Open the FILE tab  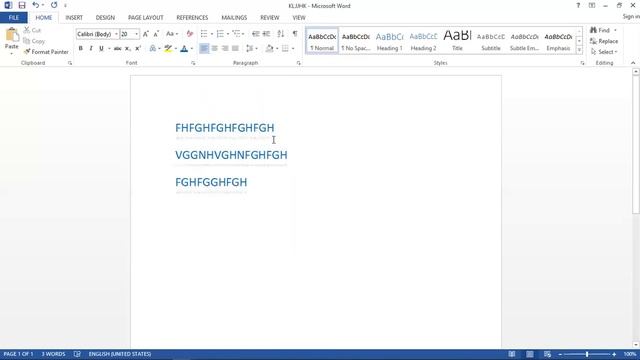13,18
